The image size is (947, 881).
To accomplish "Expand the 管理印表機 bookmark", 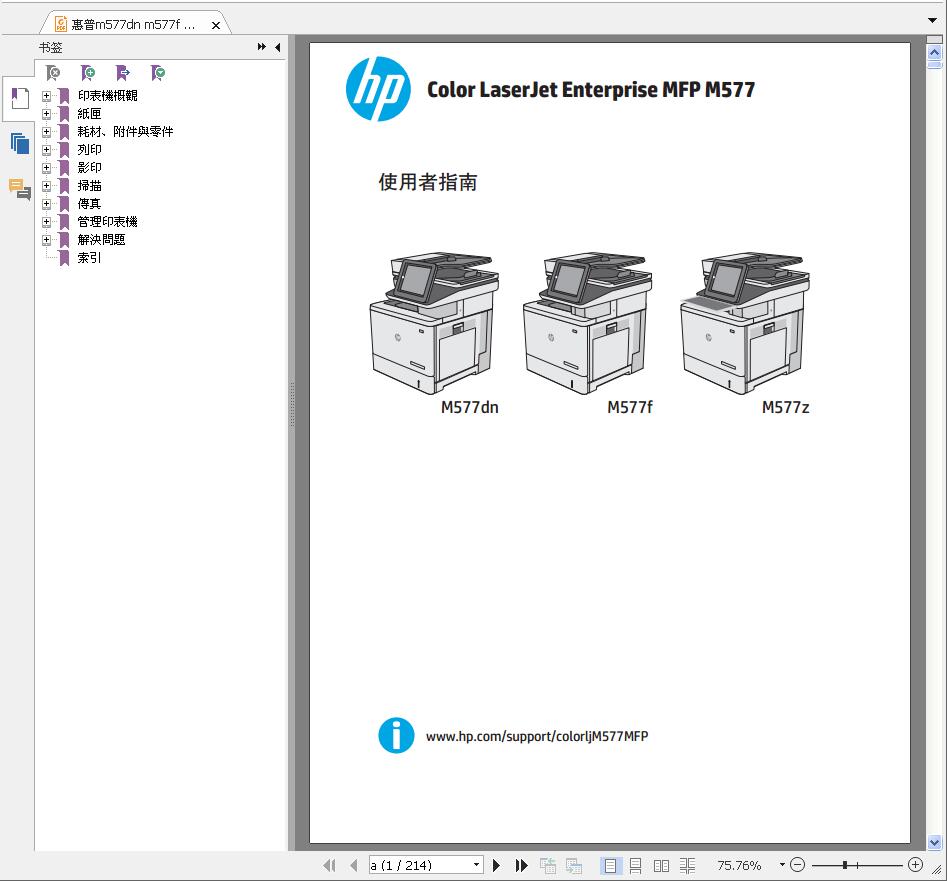I will [47, 222].
